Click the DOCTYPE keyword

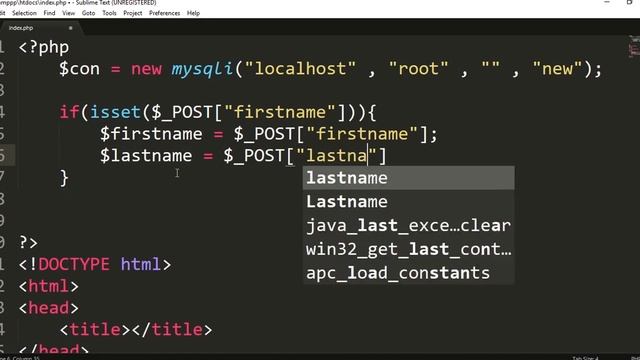74,264
